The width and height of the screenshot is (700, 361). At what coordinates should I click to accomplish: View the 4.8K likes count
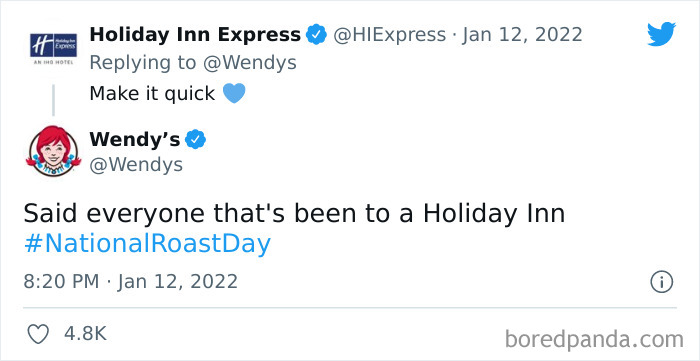(x=85, y=334)
